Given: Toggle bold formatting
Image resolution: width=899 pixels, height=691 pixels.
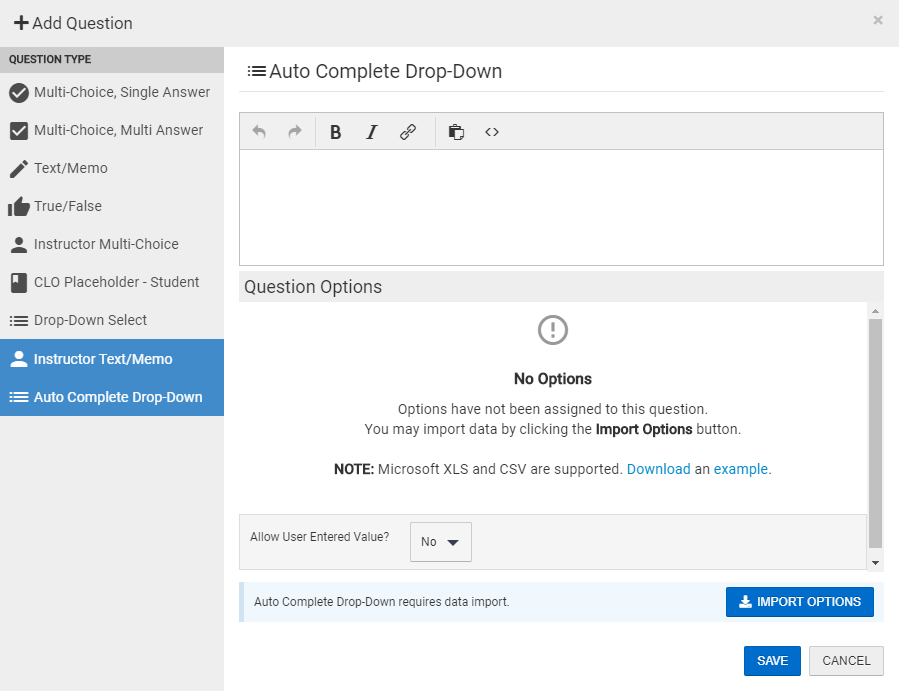Looking at the screenshot, I should click(335, 132).
